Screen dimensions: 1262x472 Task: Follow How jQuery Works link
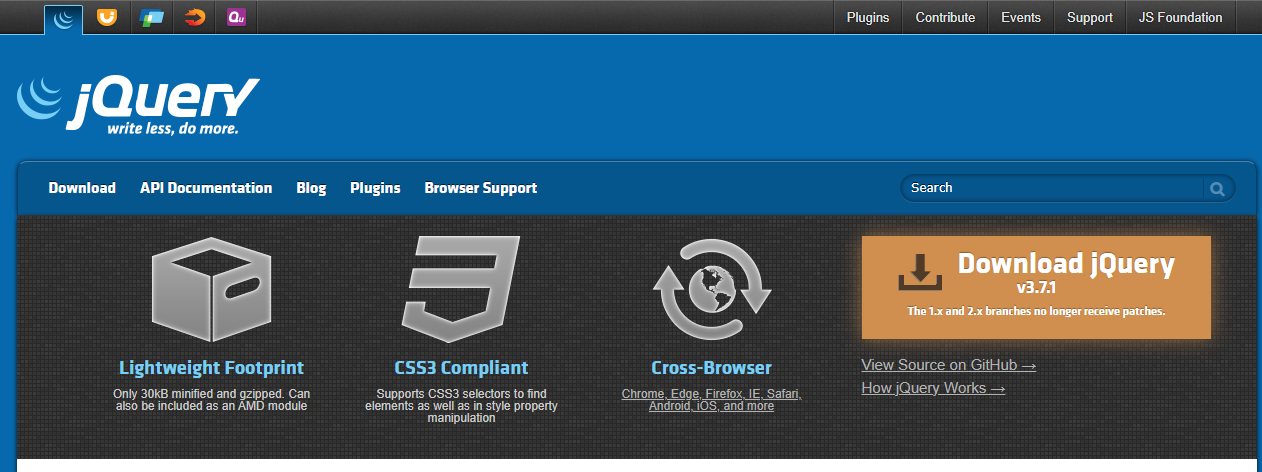[934, 388]
